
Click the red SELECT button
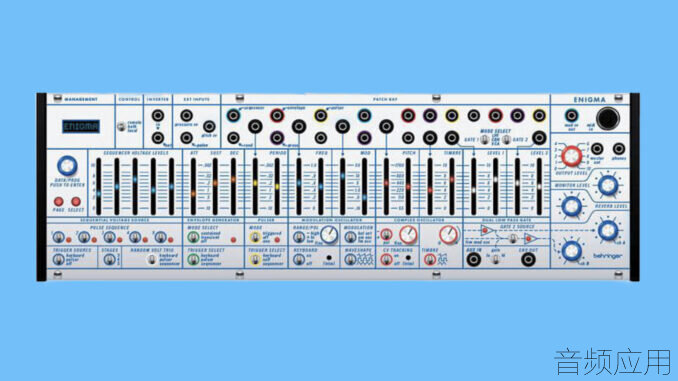coord(76,202)
